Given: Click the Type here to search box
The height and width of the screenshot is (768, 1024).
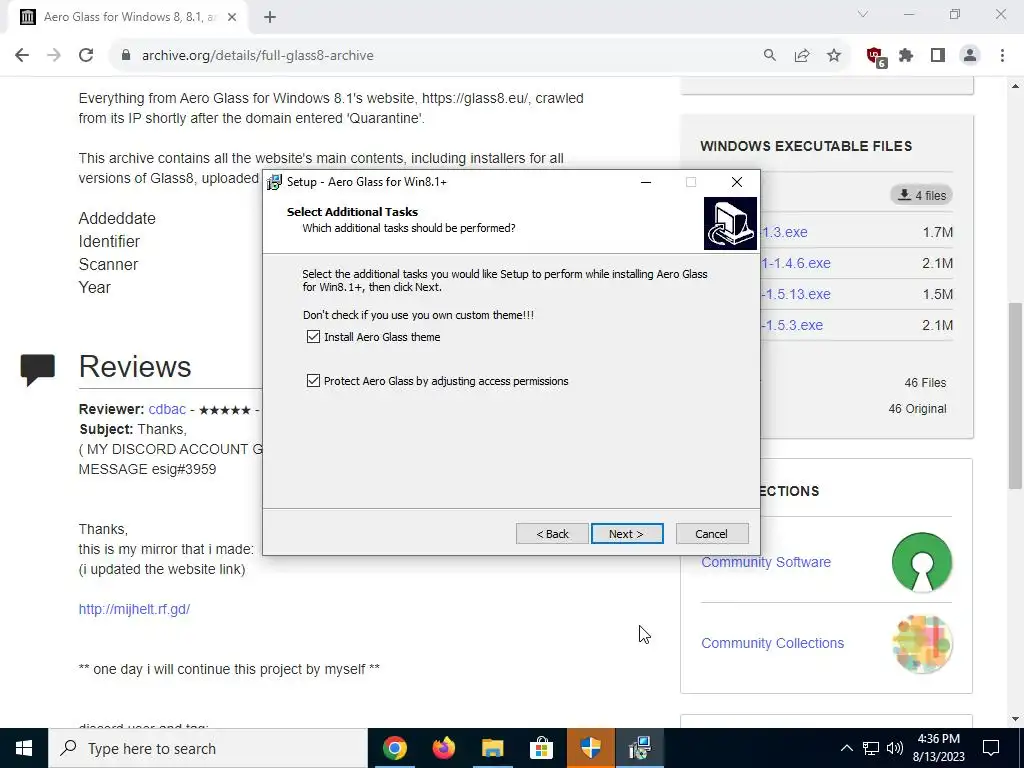Looking at the screenshot, I should click(208, 748).
